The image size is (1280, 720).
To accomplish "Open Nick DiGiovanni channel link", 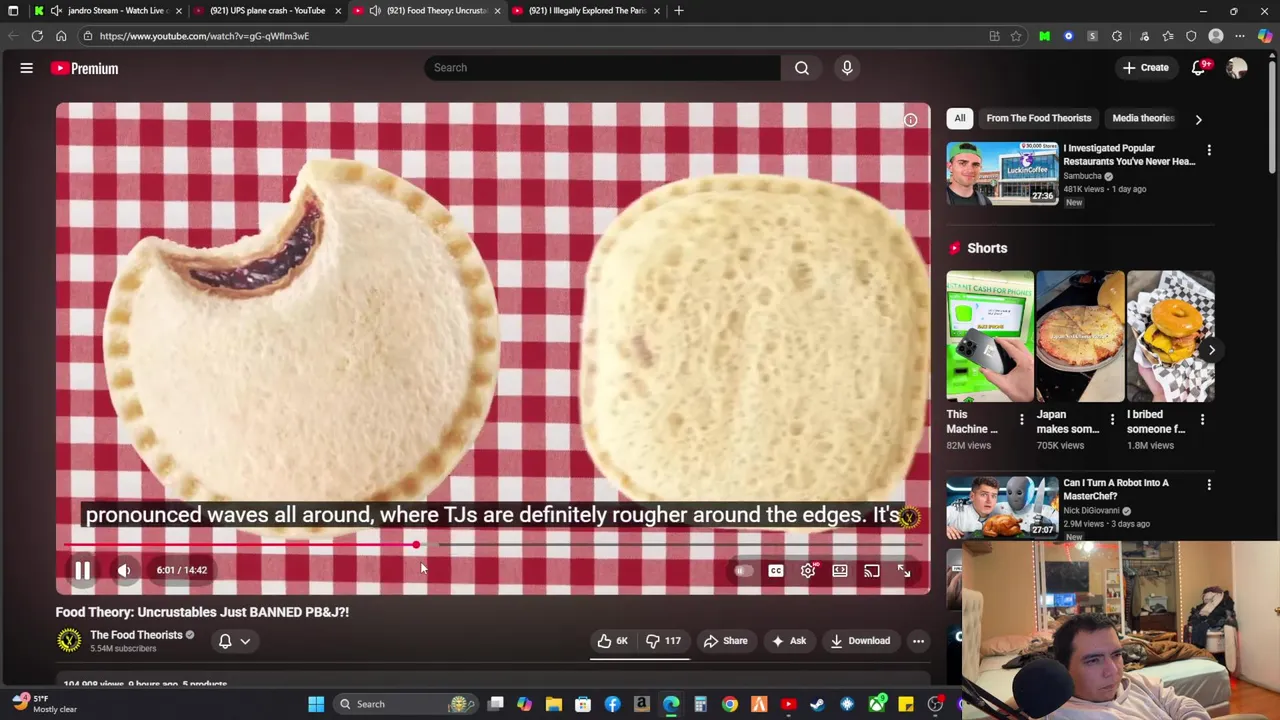I will coord(1091,511).
